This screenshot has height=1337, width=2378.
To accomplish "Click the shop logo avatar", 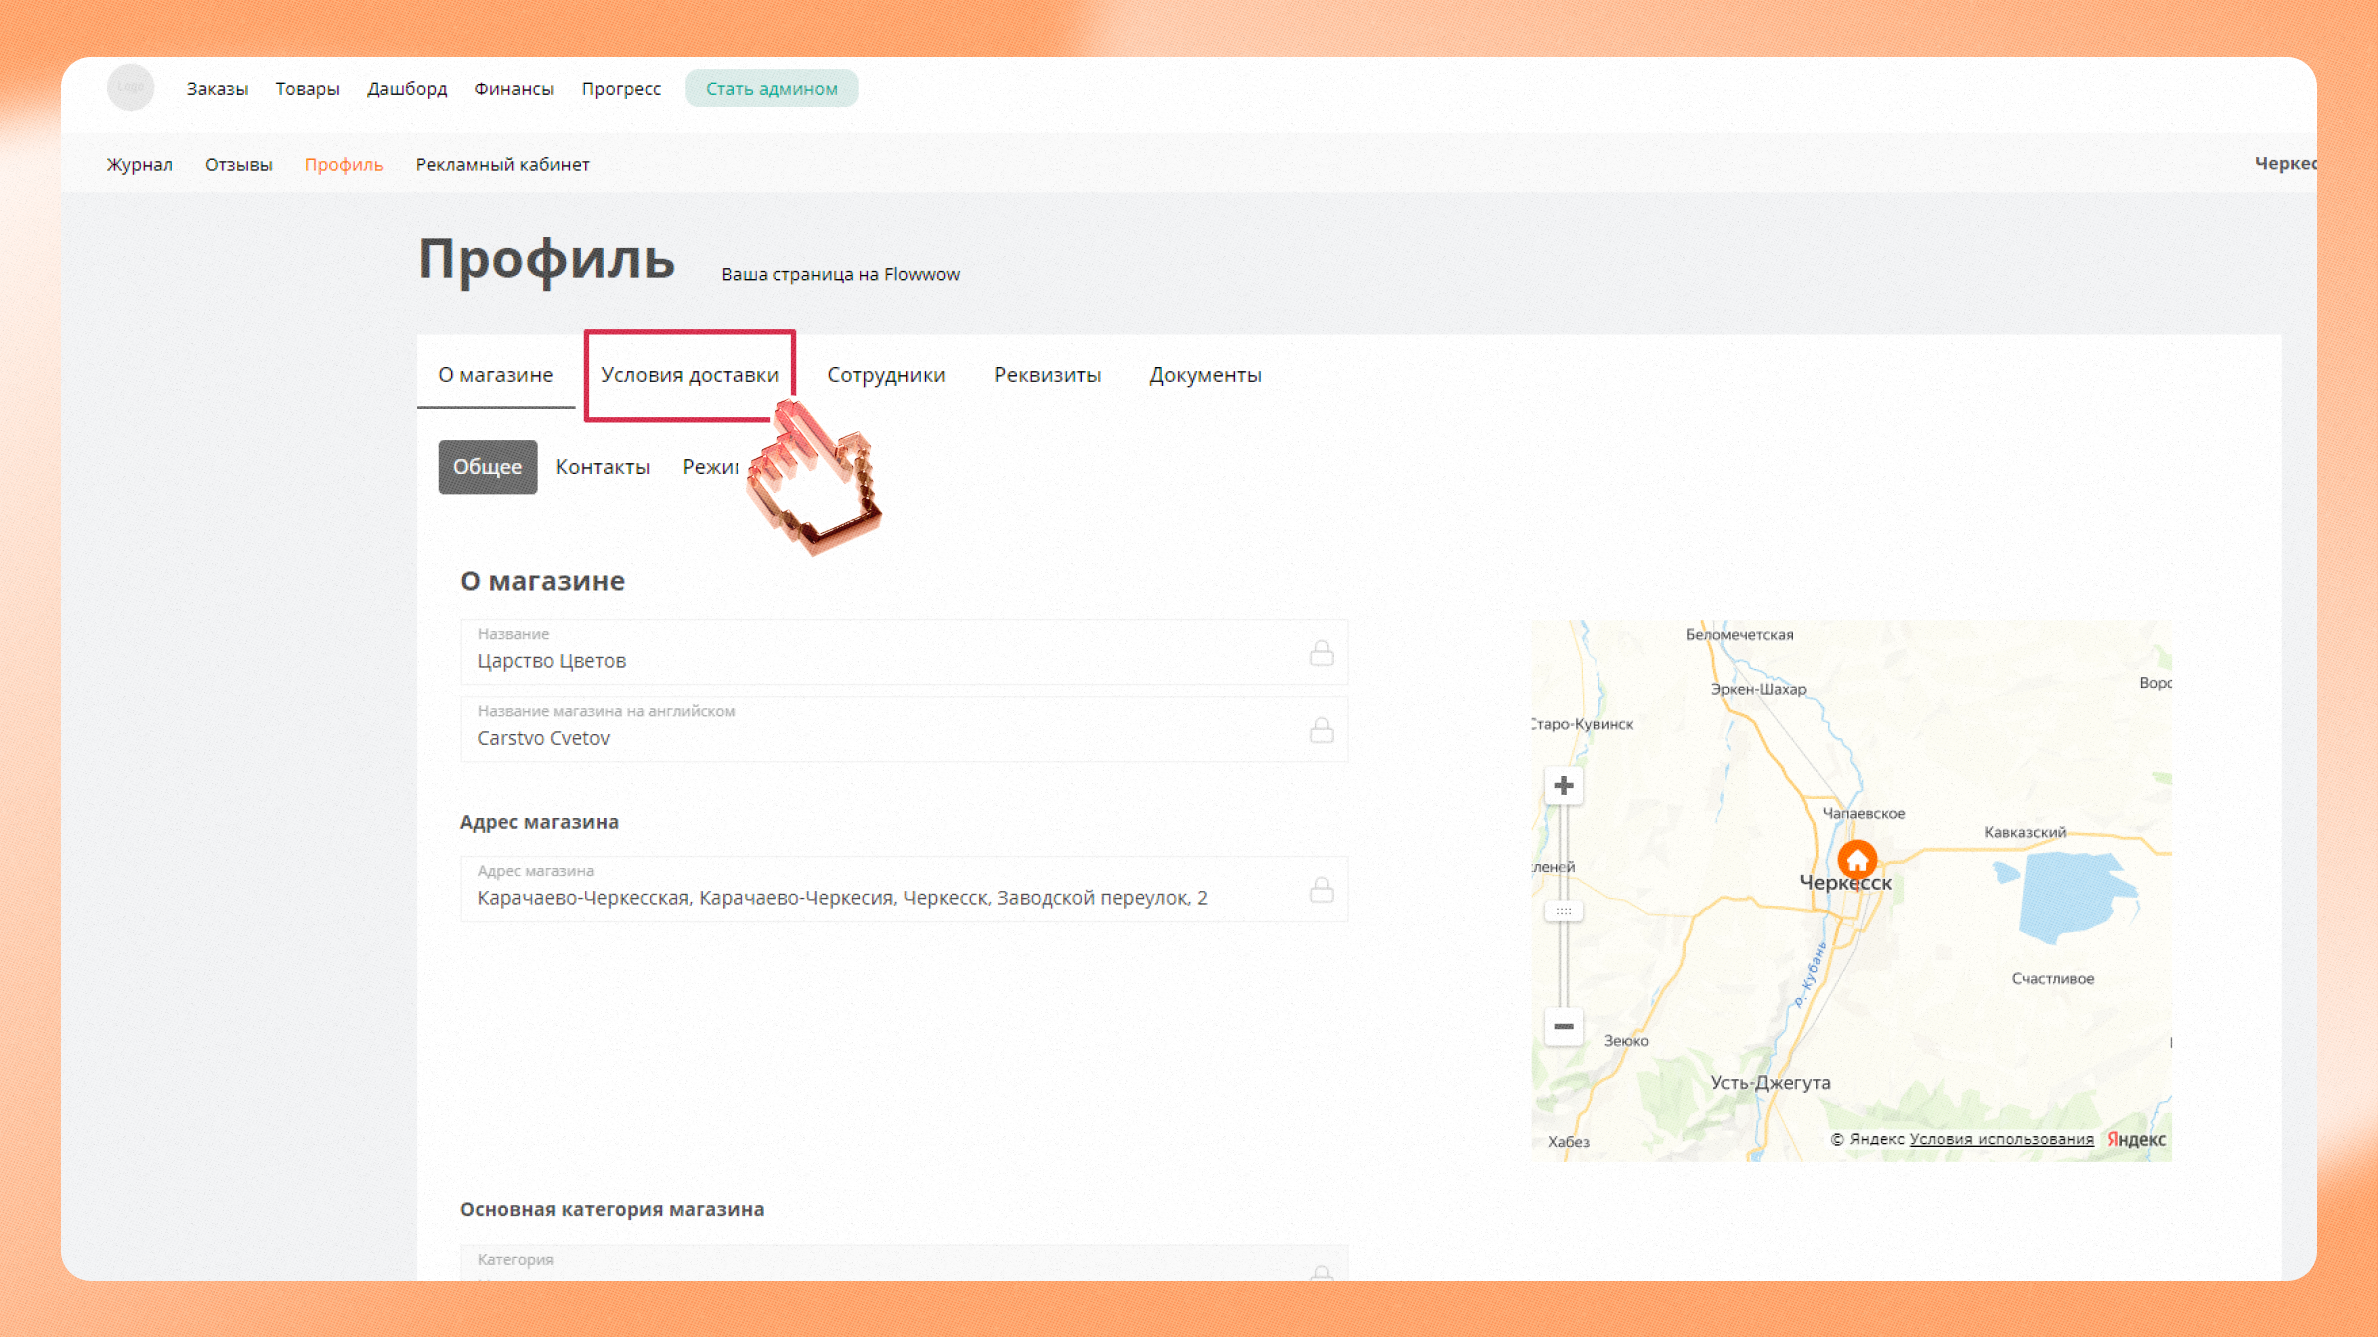I will [x=131, y=87].
